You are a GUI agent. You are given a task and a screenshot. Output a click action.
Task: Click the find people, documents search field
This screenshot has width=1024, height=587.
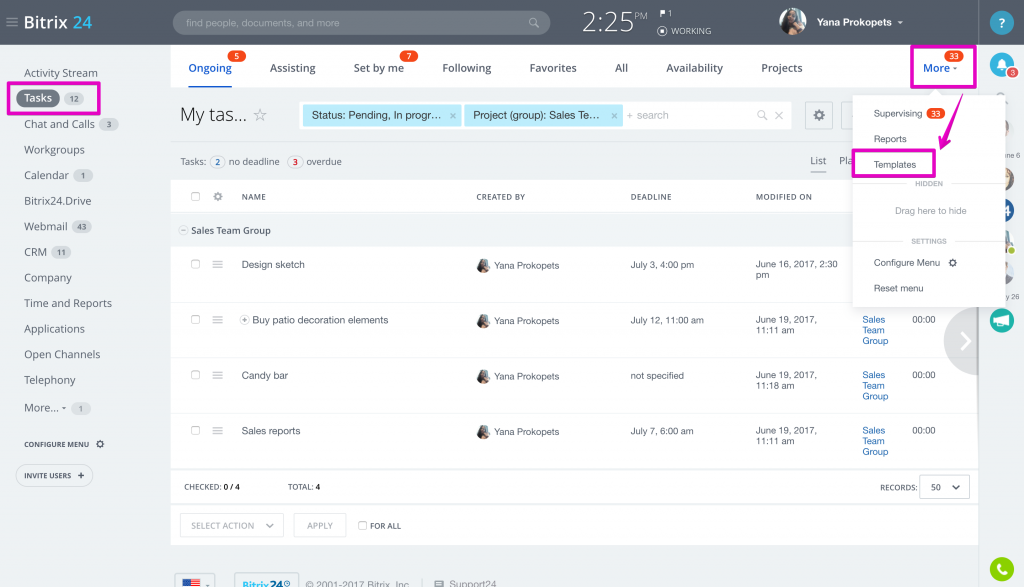click(x=361, y=23)
